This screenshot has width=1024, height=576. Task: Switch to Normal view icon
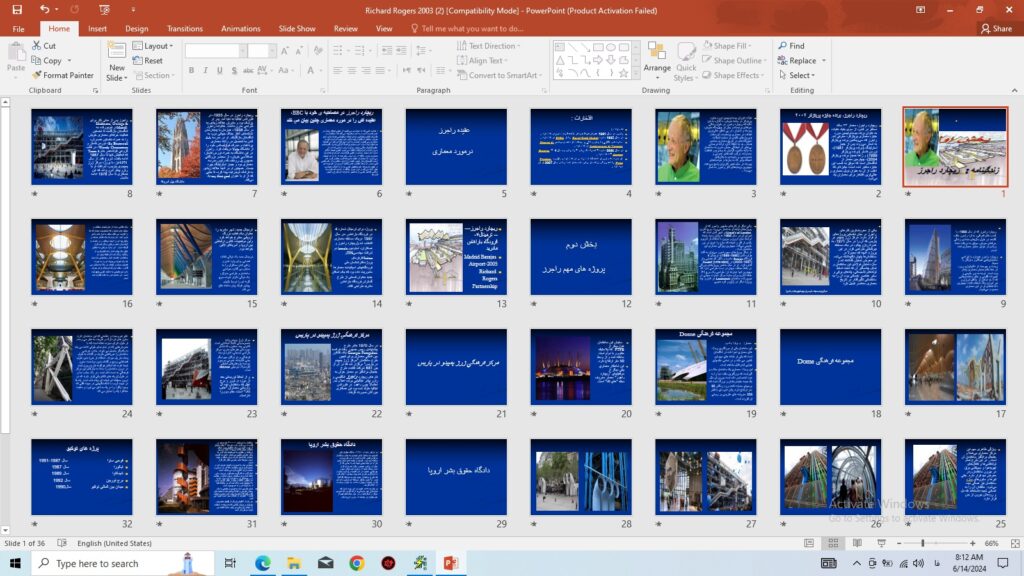809,543
